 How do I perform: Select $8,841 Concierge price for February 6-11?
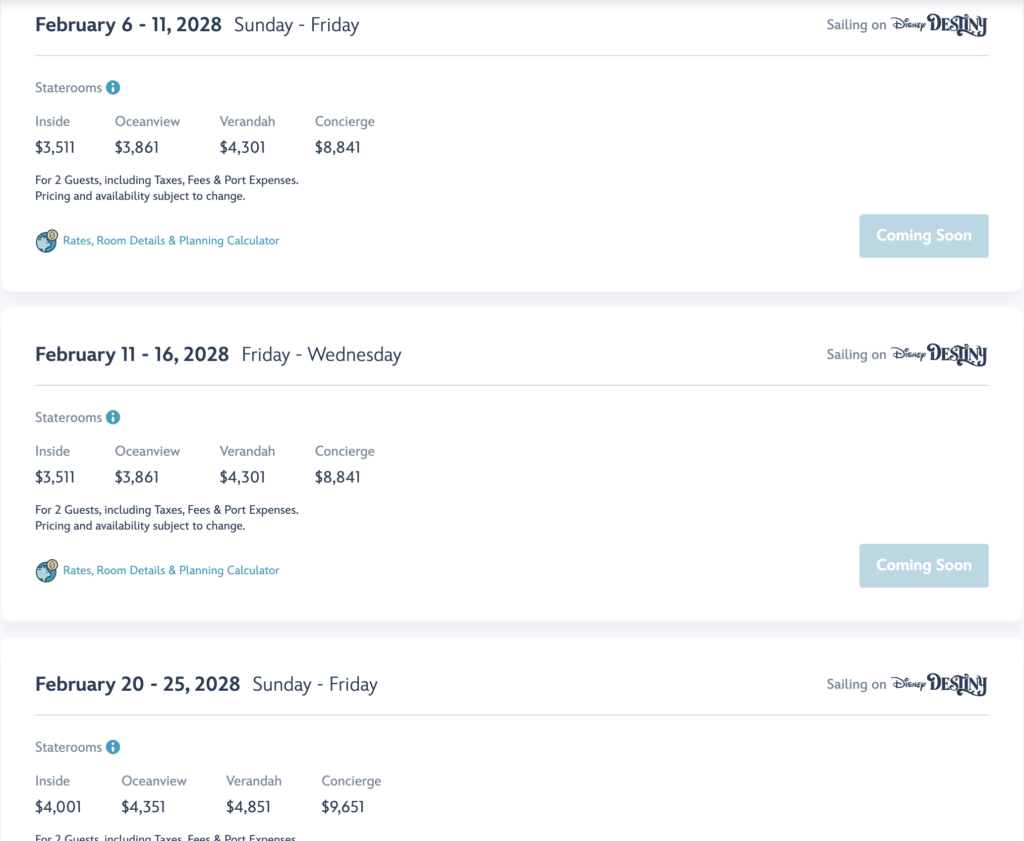(338, 148)
